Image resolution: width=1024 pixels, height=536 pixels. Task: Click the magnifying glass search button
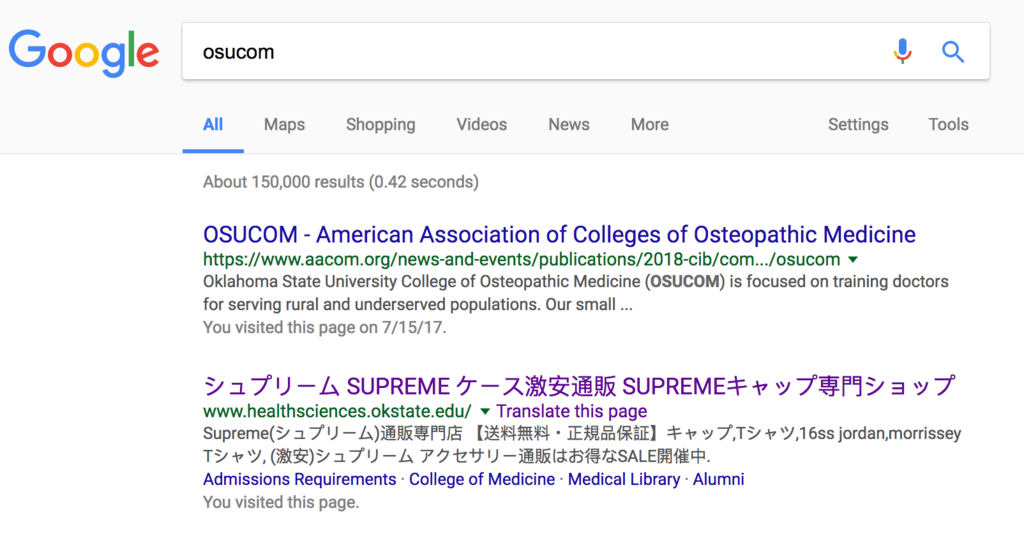coord(953,52)
